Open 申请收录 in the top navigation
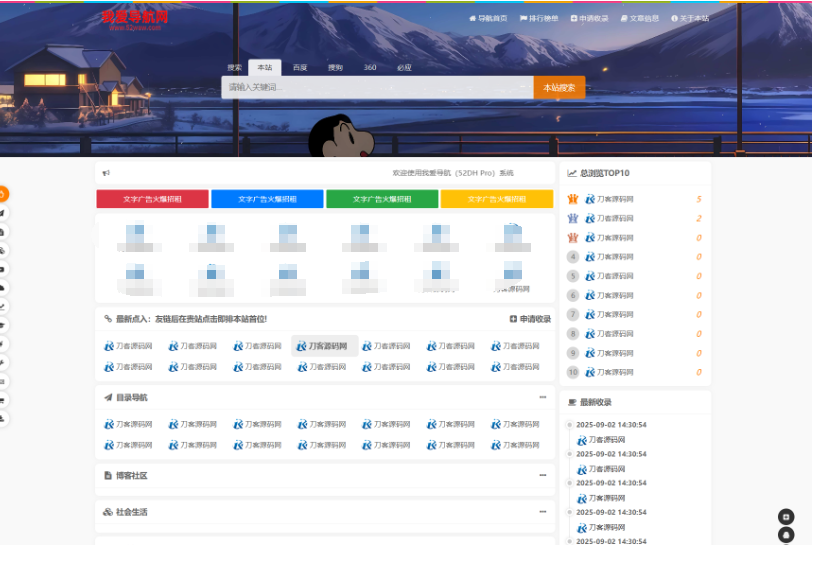Viewport: 816px width, 569px height. click(589, 18)
